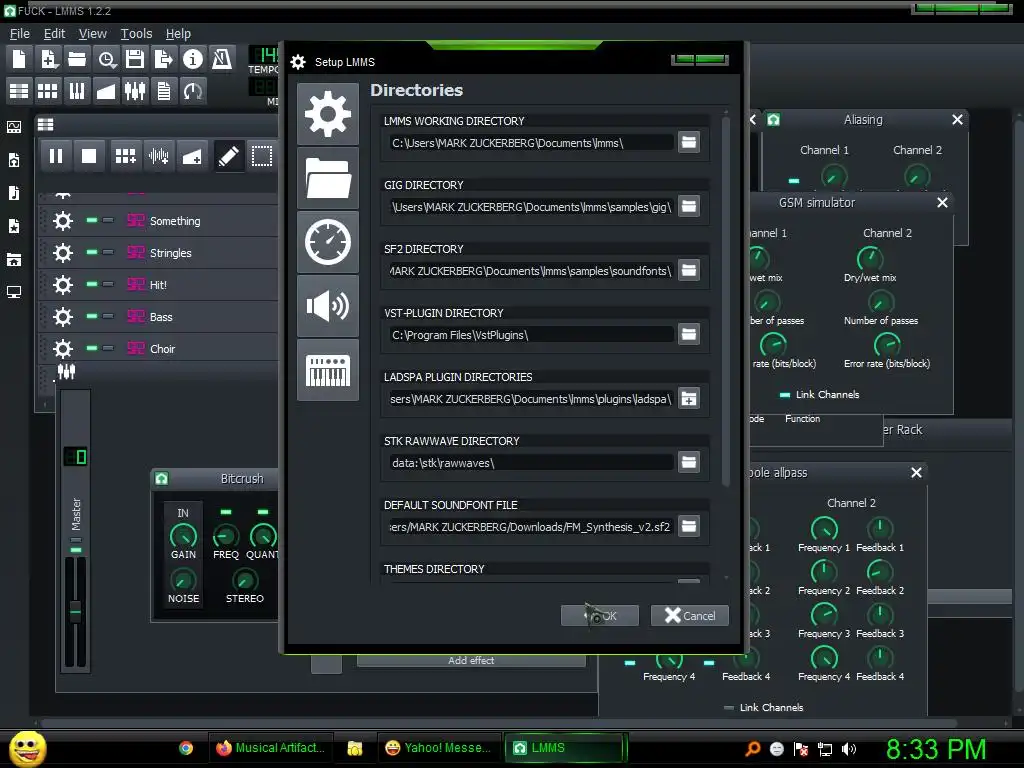
Task: Create new project from template icon
Action: click(48, 59)
